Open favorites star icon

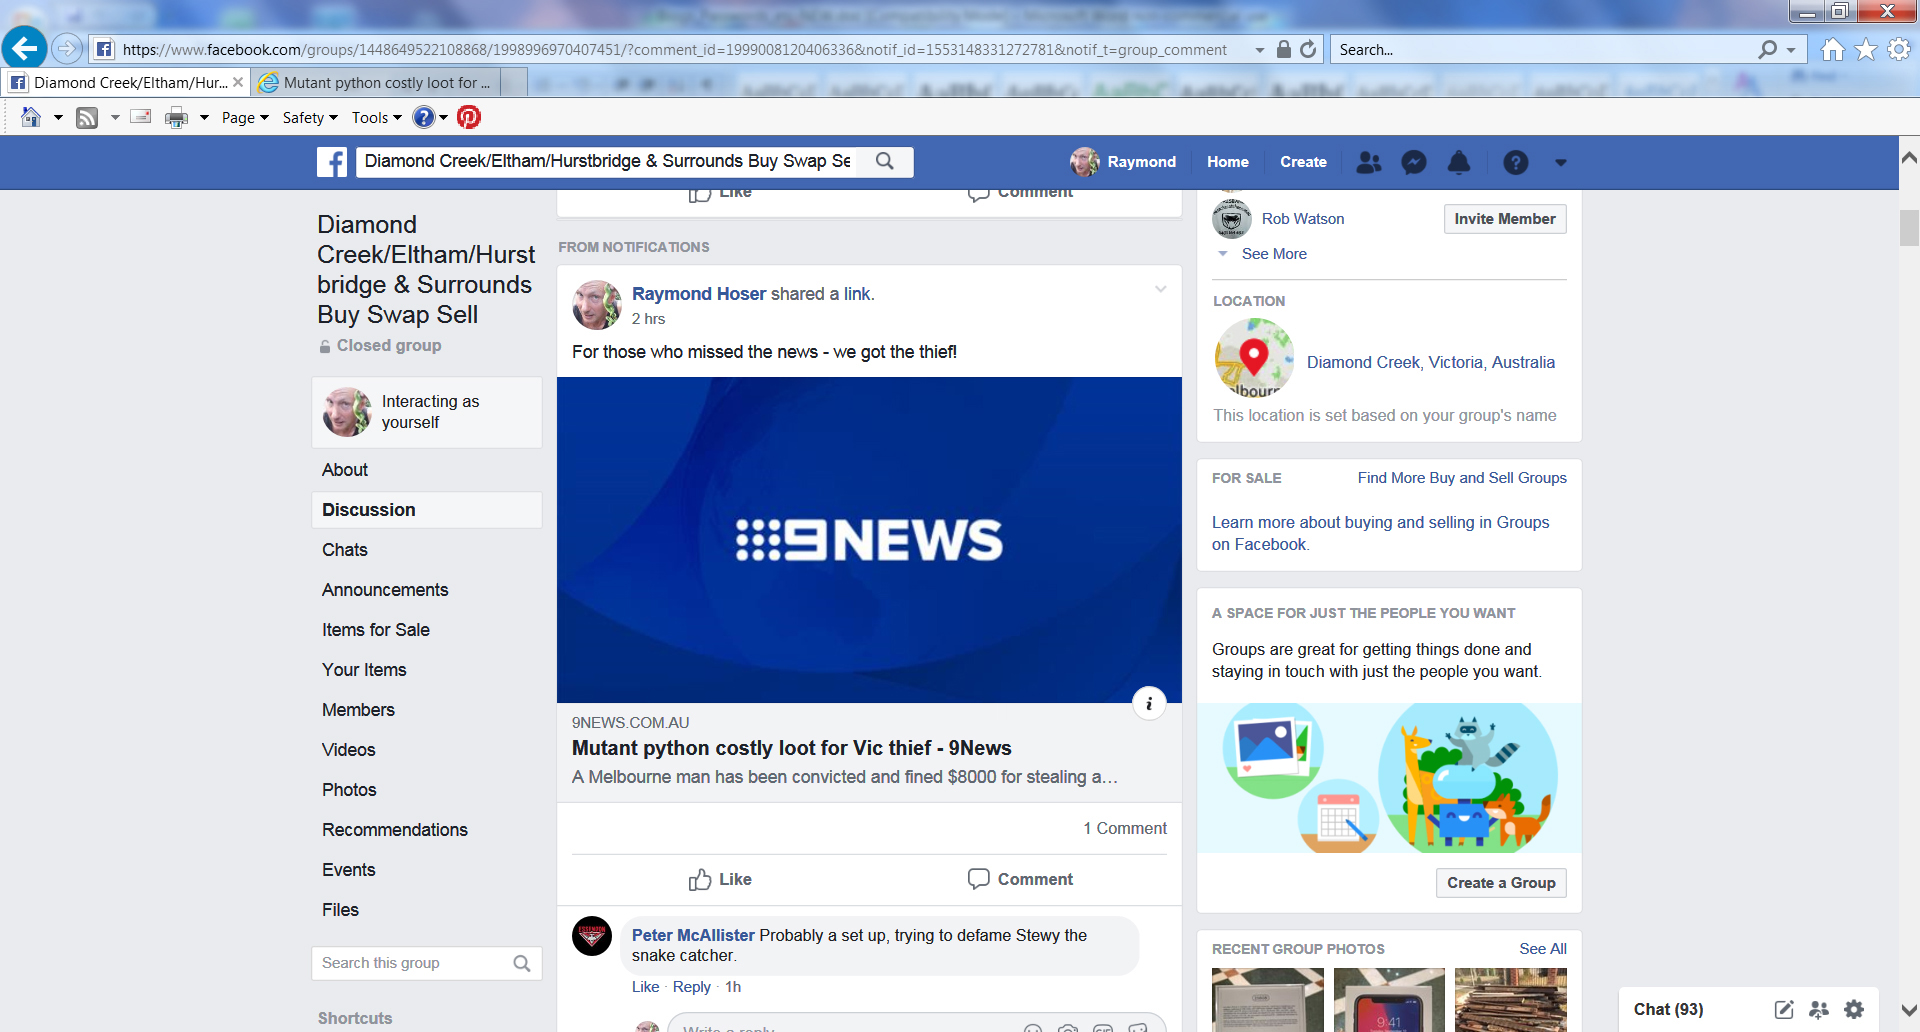[x=1866, y=49]
